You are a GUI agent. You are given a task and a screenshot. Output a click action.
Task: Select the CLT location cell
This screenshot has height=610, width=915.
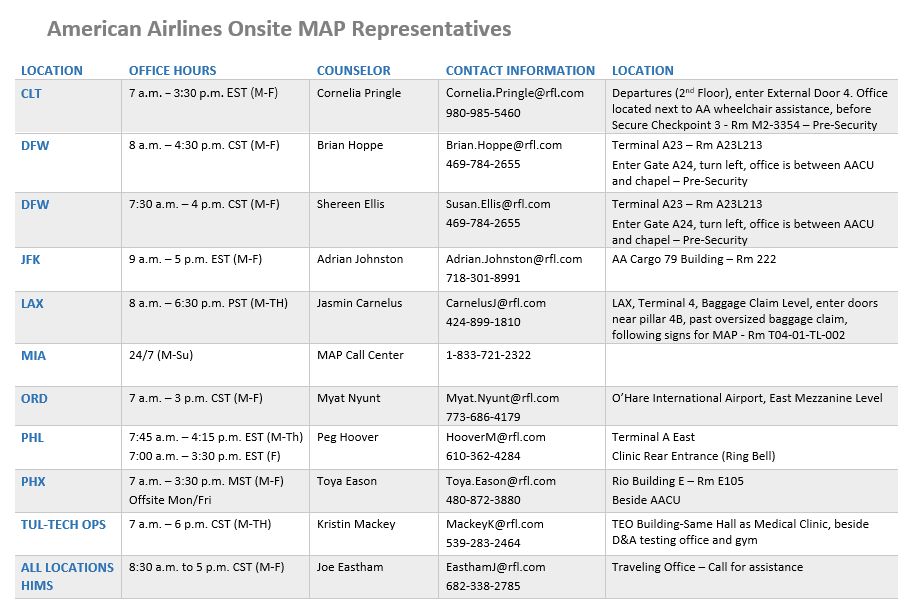coord(32,93)
